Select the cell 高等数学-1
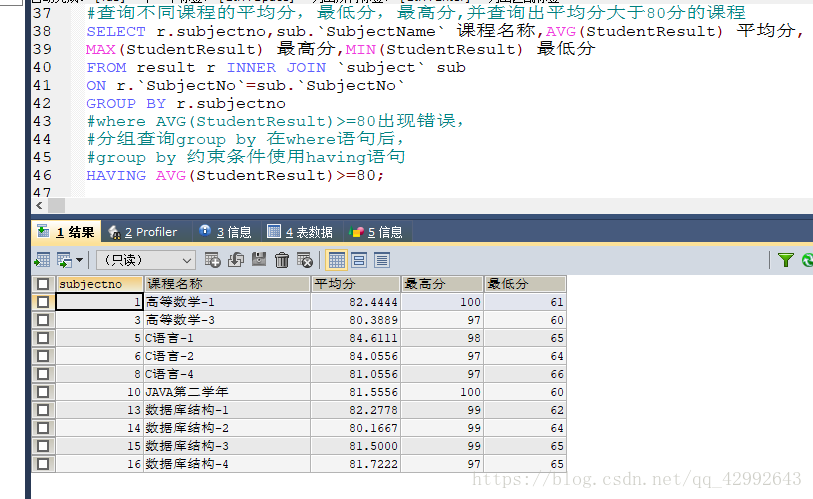Image resolution: width=813 pixels, height=499 pixels. (x=227, y=302)
